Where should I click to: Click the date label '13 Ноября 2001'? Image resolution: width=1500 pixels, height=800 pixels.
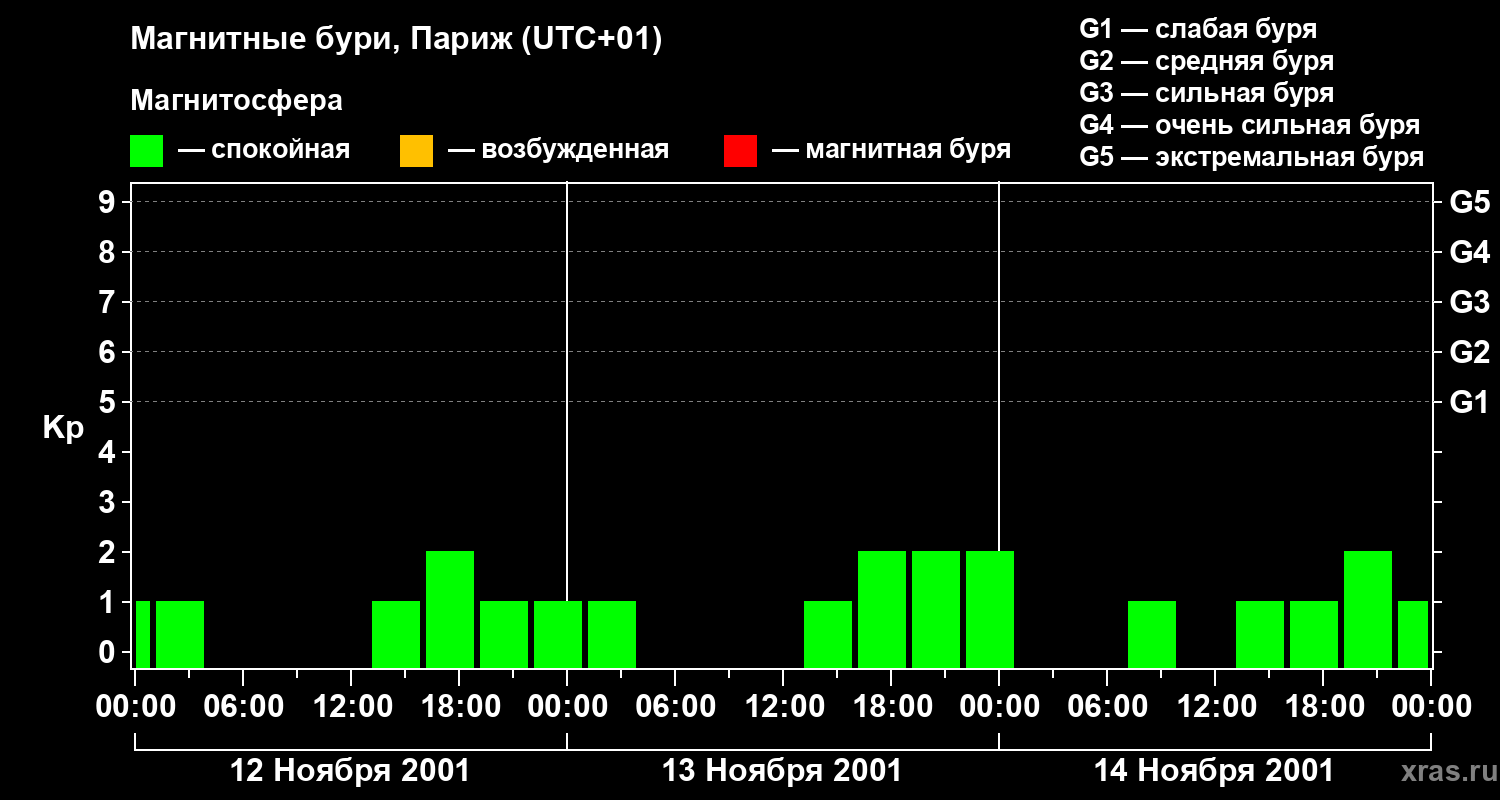point(782,771)
